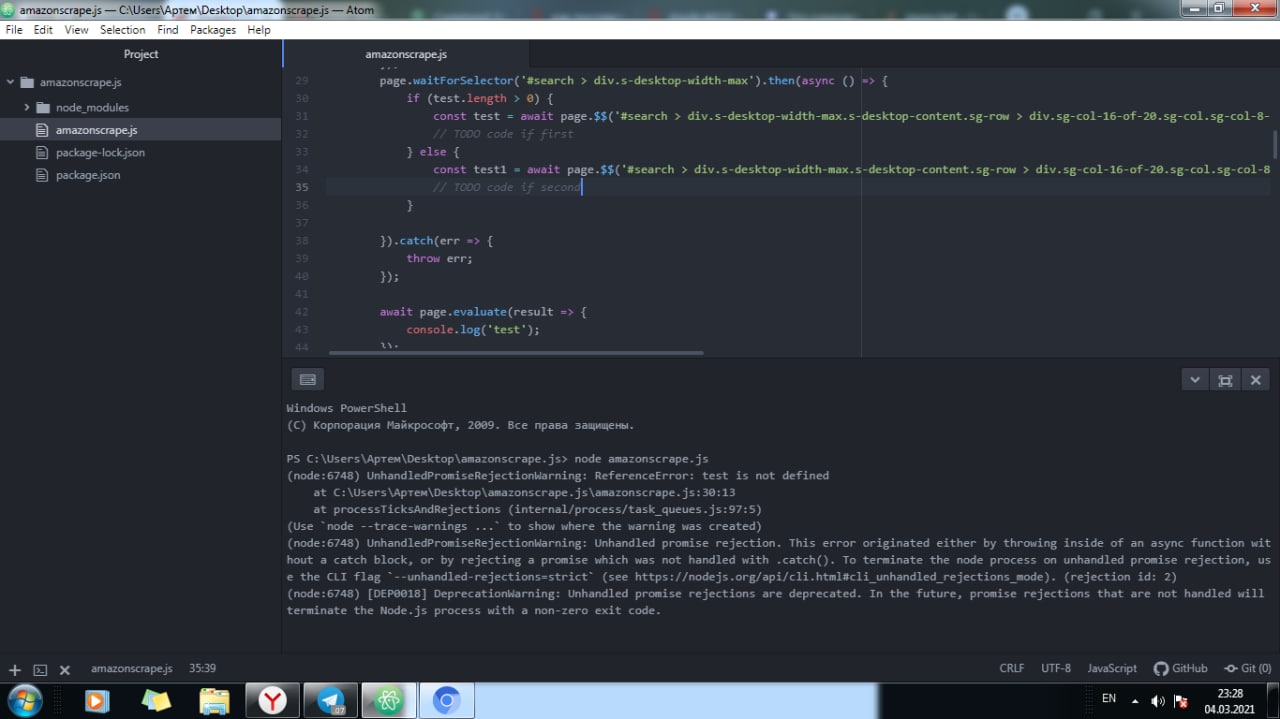This screenshot has height=719, width=1280.
Task: Maximize the terminal panel
Action: (x=1225, y=380)
